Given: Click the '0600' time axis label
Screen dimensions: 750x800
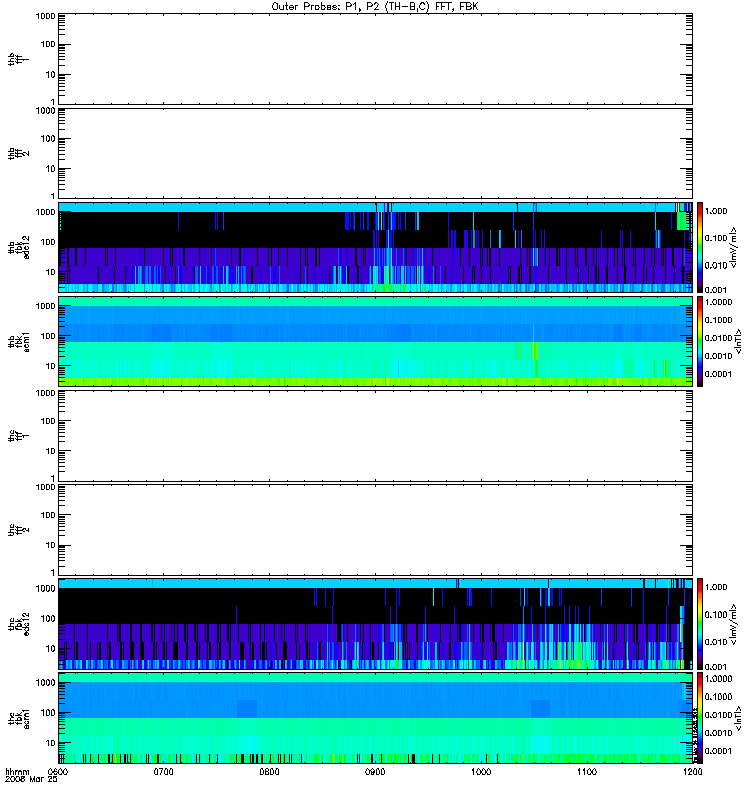Looking at the screenshot, I should tap(58, 772).
